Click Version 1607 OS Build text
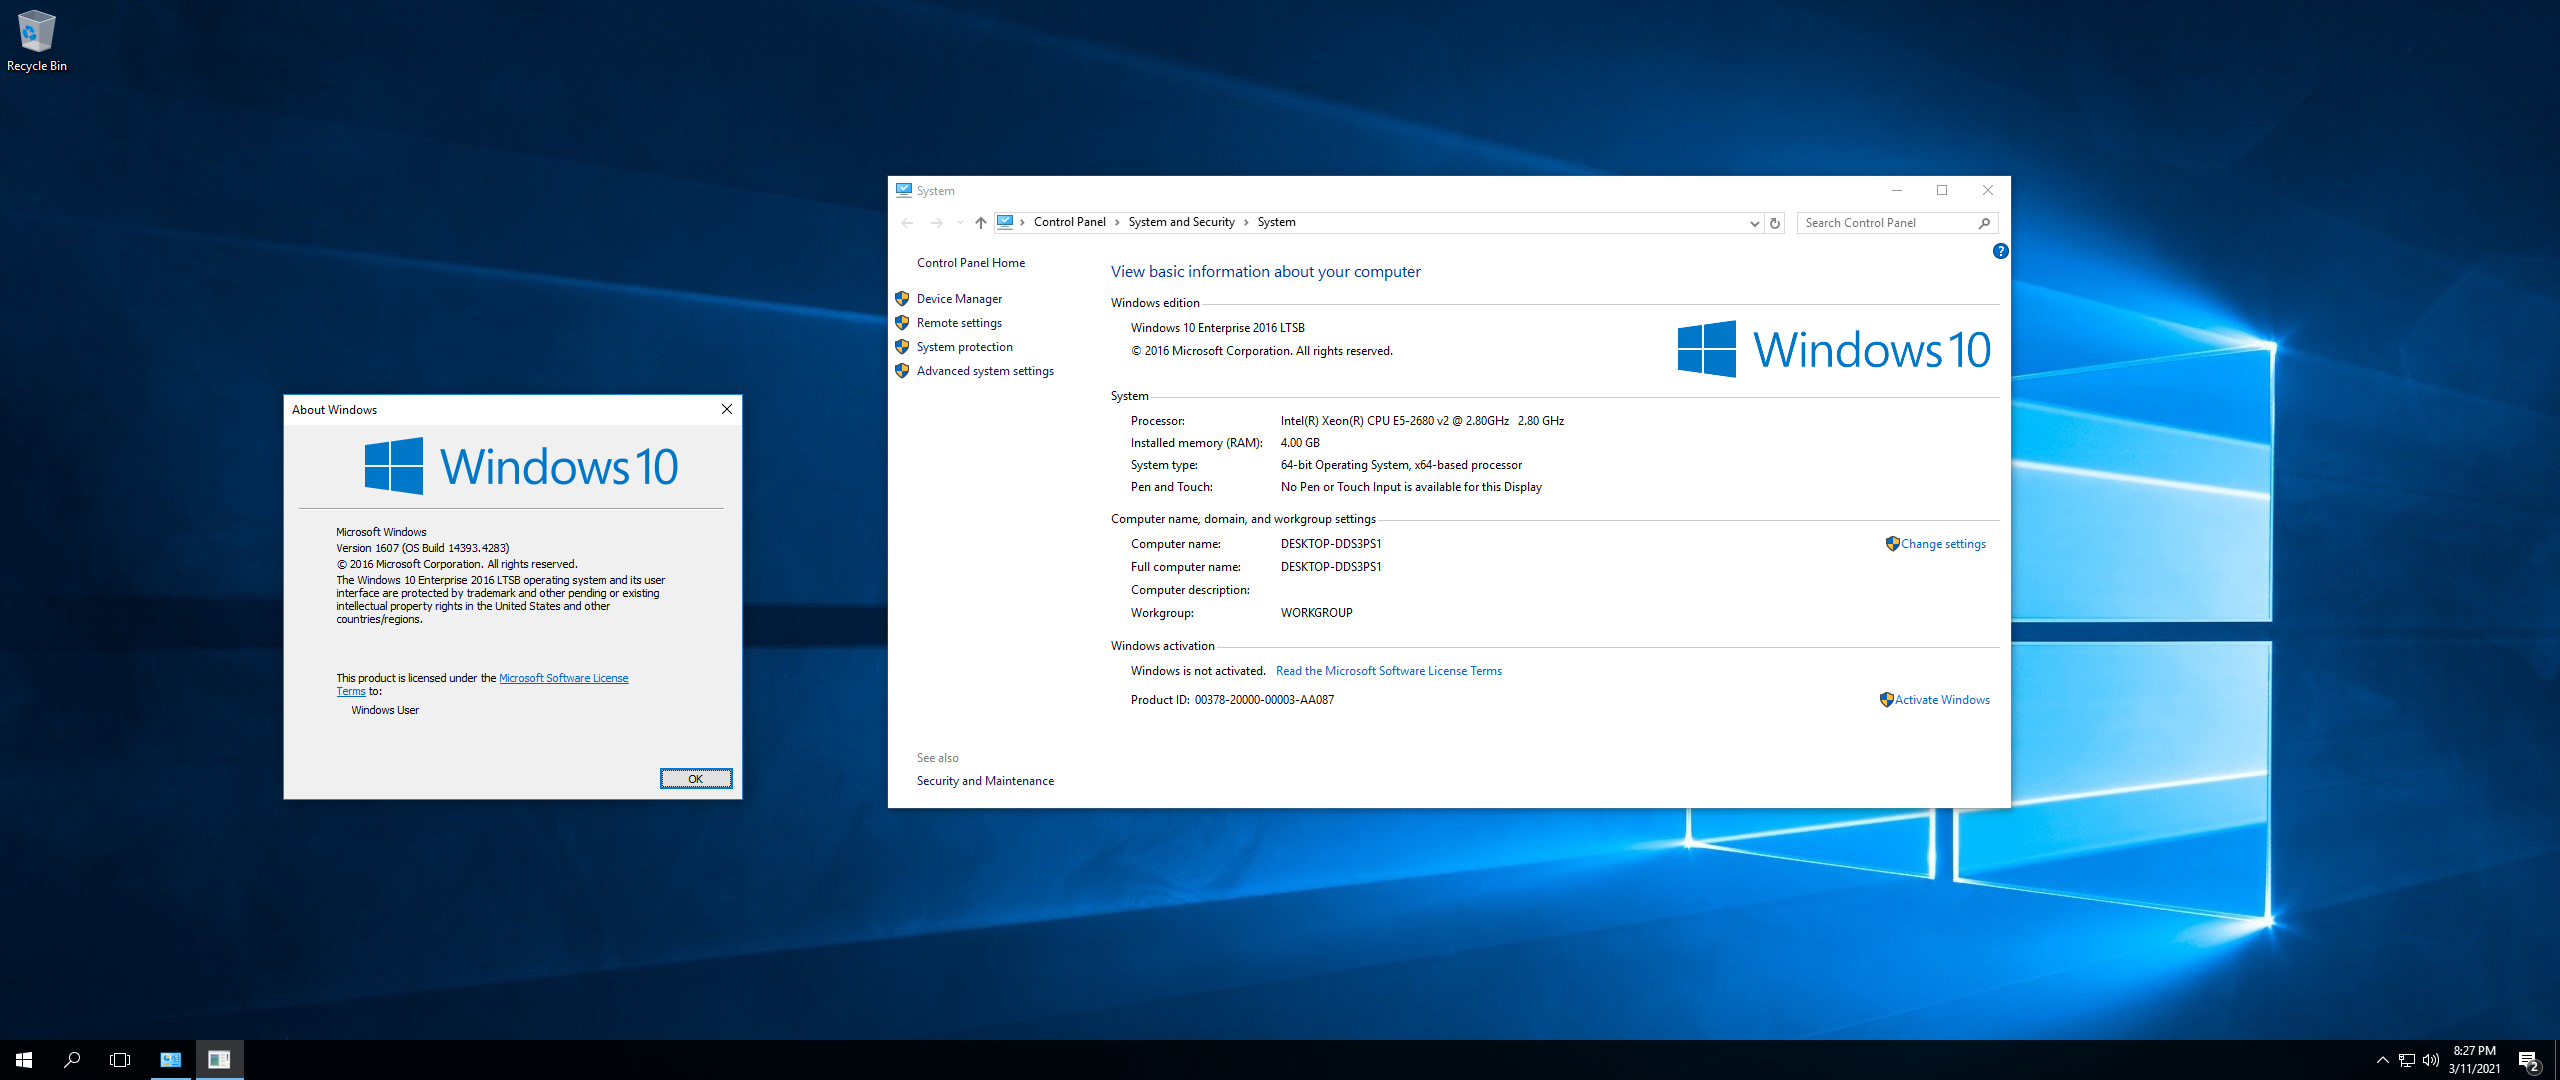Viewport: 2560px width, 1080px height. tap(423, 548)
